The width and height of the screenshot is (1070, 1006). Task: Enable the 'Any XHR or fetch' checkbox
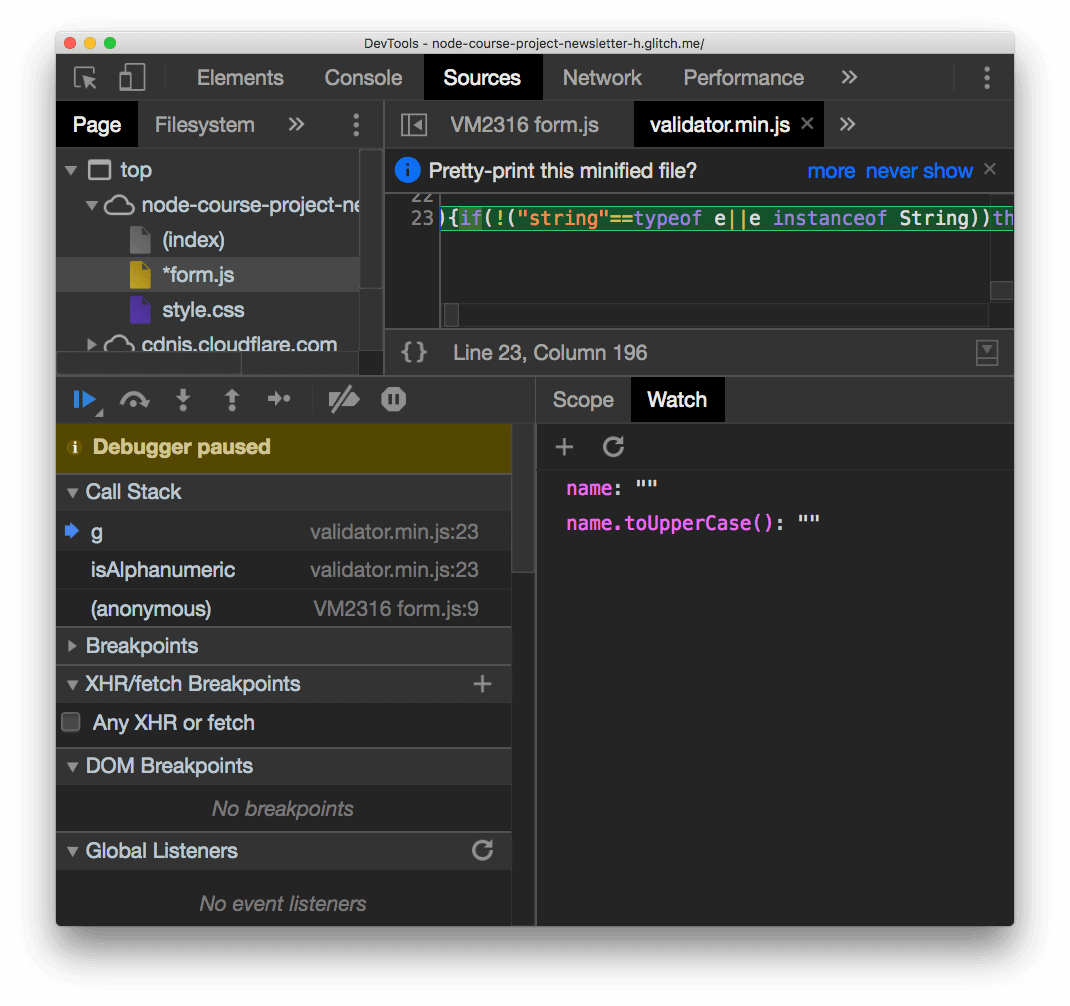(71, 722)
